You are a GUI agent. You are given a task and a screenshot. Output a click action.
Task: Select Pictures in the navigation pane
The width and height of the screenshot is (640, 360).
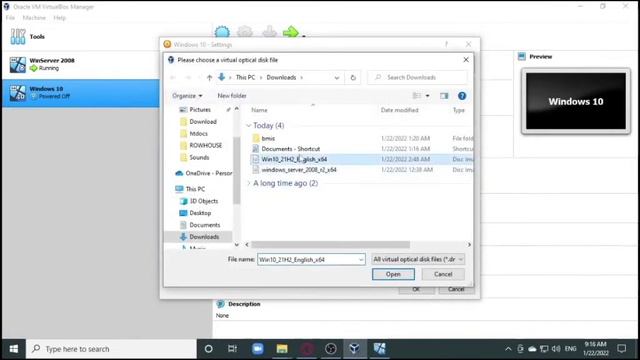pyautogui.click(x=200, y=110)
